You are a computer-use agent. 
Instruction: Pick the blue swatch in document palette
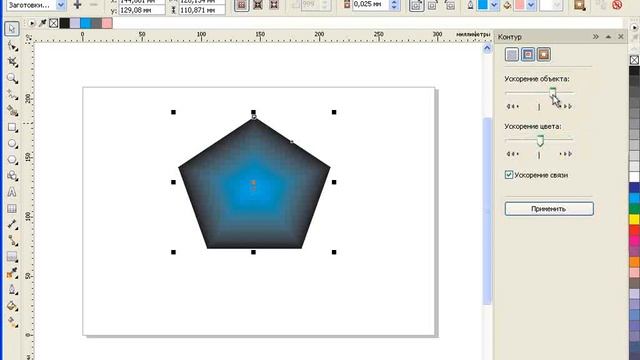(86, 23)
